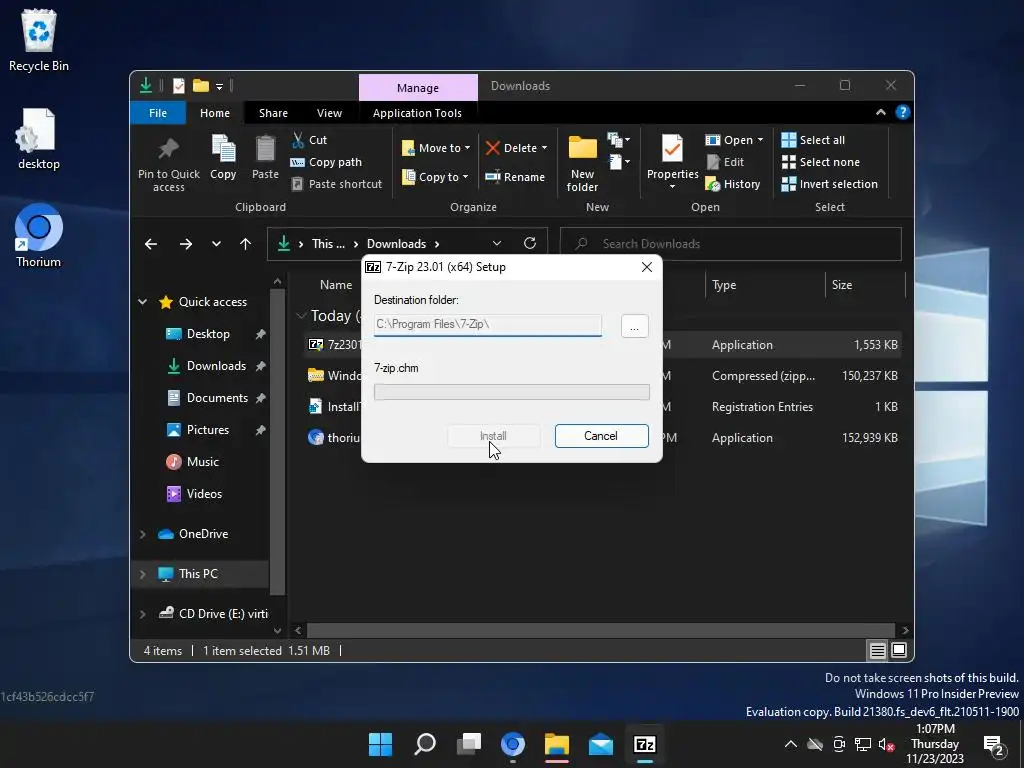Open Move to dropdown
1024x768 pixels.
point(436,148)
